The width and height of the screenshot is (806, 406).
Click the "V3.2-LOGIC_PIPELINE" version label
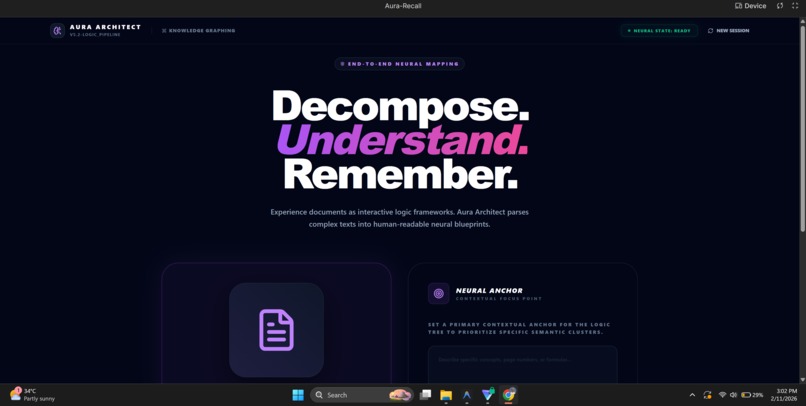[95, 35]
